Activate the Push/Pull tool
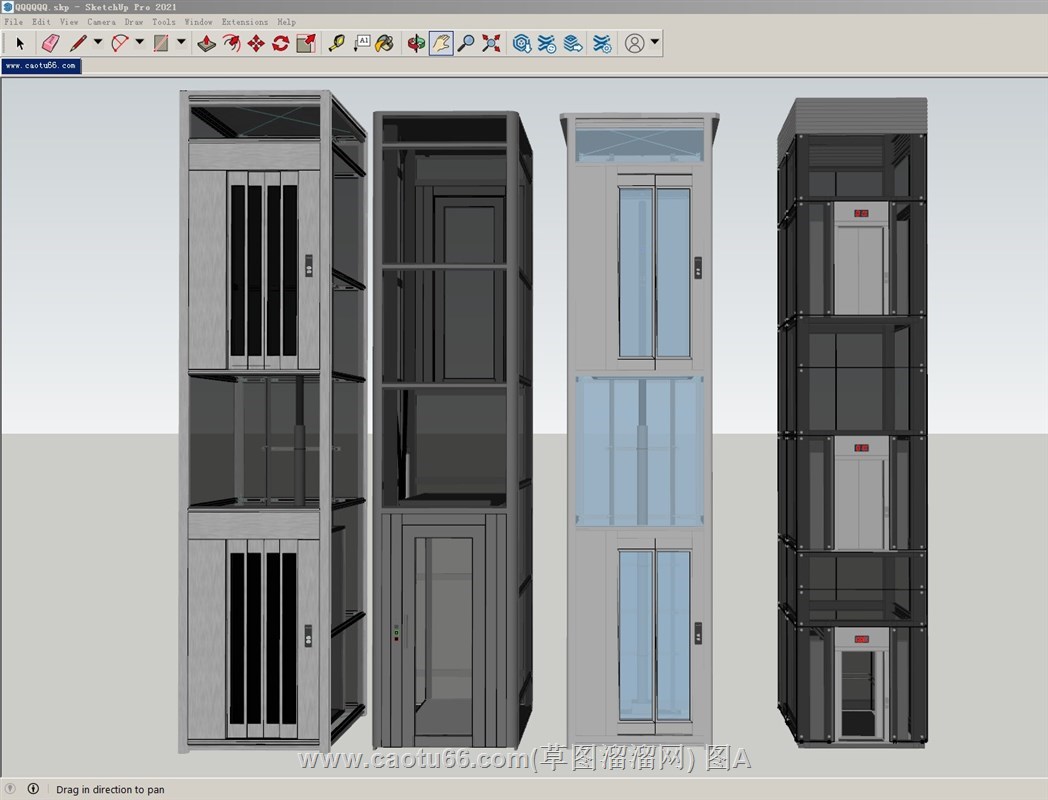This screenshot has width=1048, height=800. (207, 43)
